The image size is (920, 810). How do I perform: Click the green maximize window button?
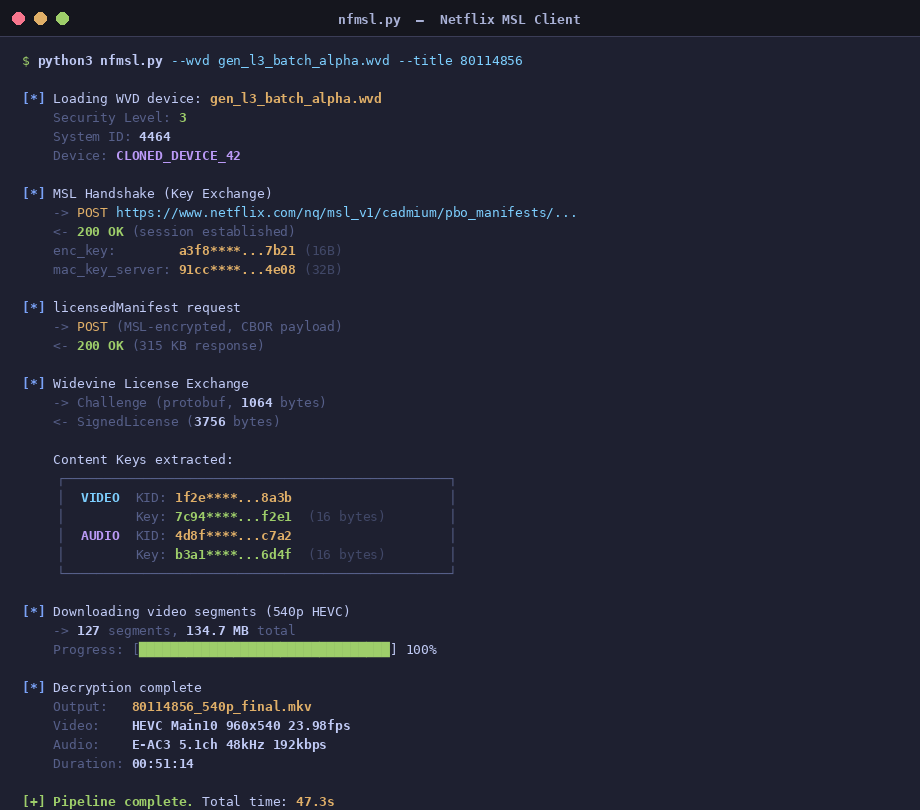[x=62, y=19]
